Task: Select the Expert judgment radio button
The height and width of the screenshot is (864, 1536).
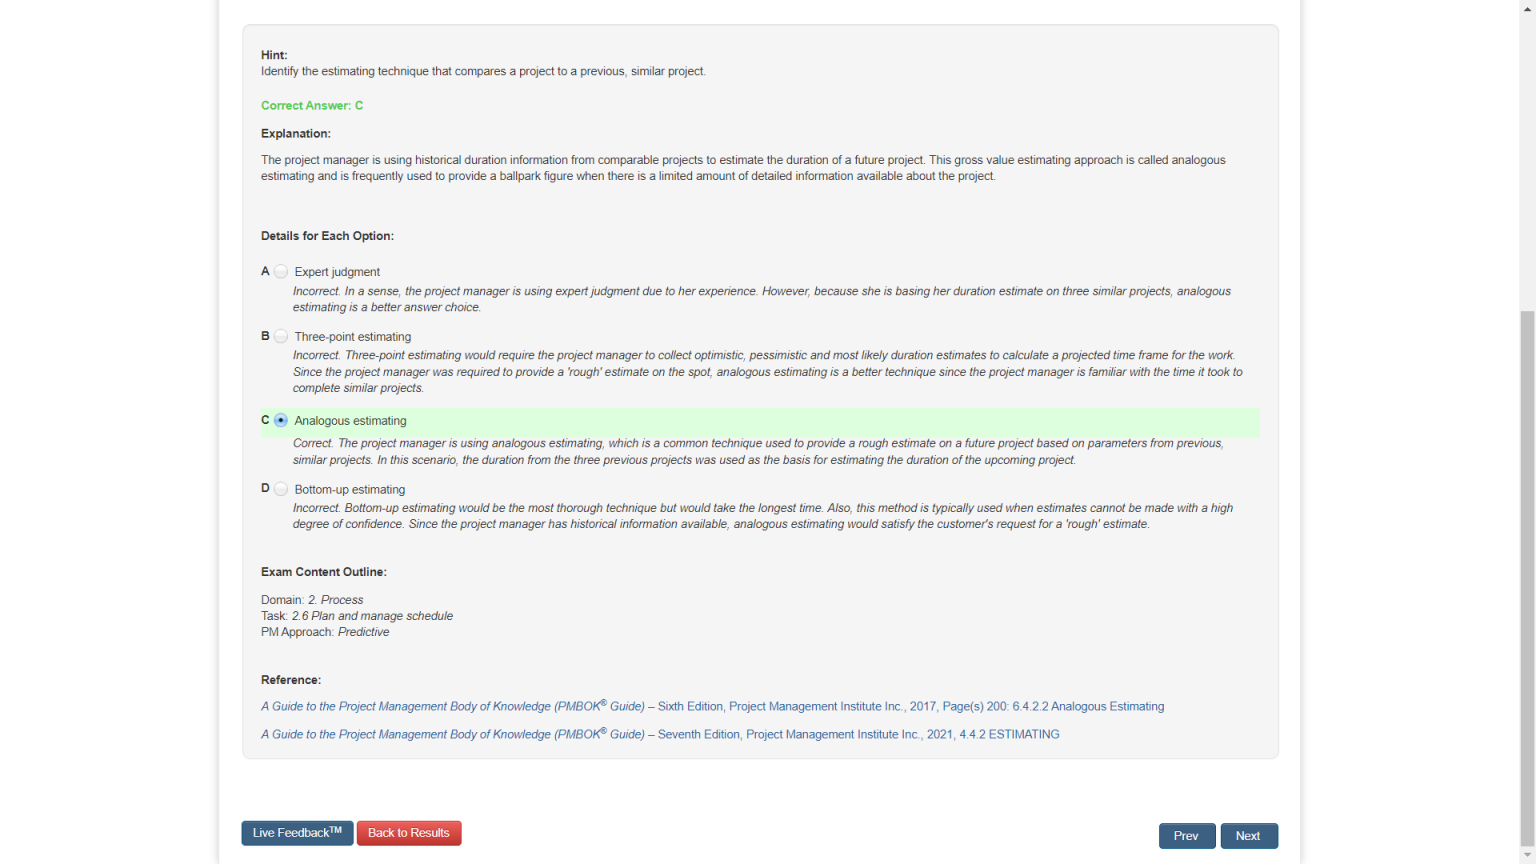Action: (281, 272)
